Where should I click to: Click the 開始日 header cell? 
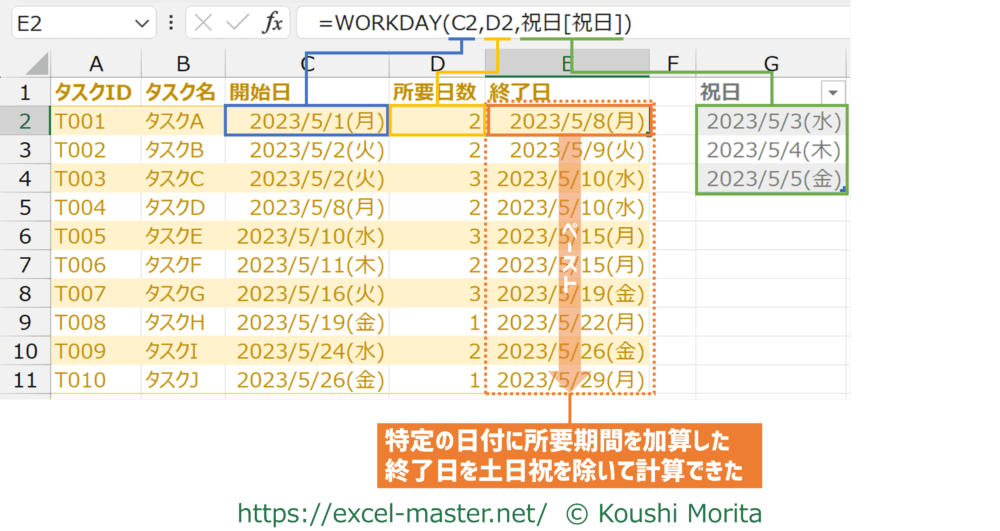click(x=306, y=92)
